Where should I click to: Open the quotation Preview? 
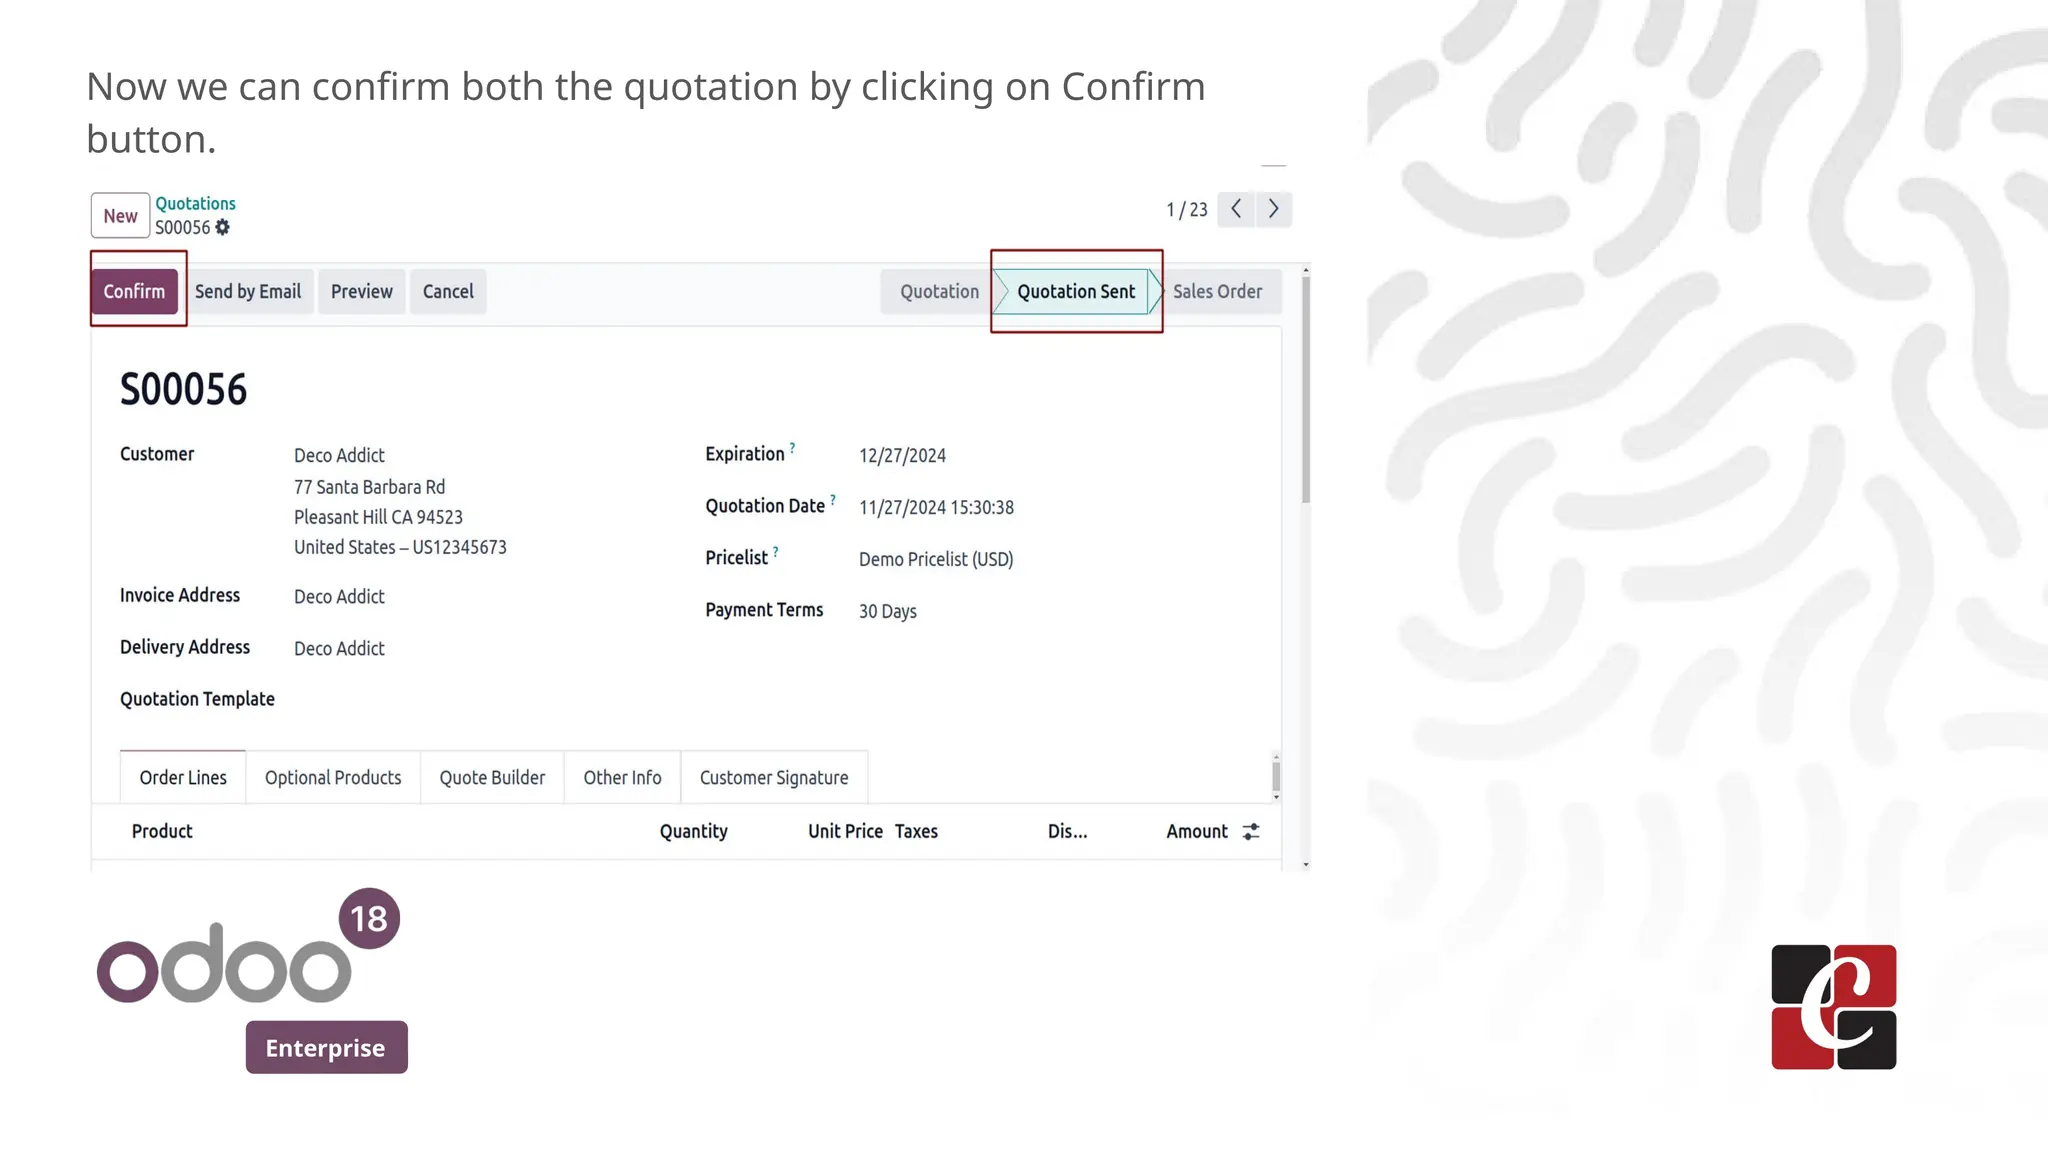coord(362,291)
